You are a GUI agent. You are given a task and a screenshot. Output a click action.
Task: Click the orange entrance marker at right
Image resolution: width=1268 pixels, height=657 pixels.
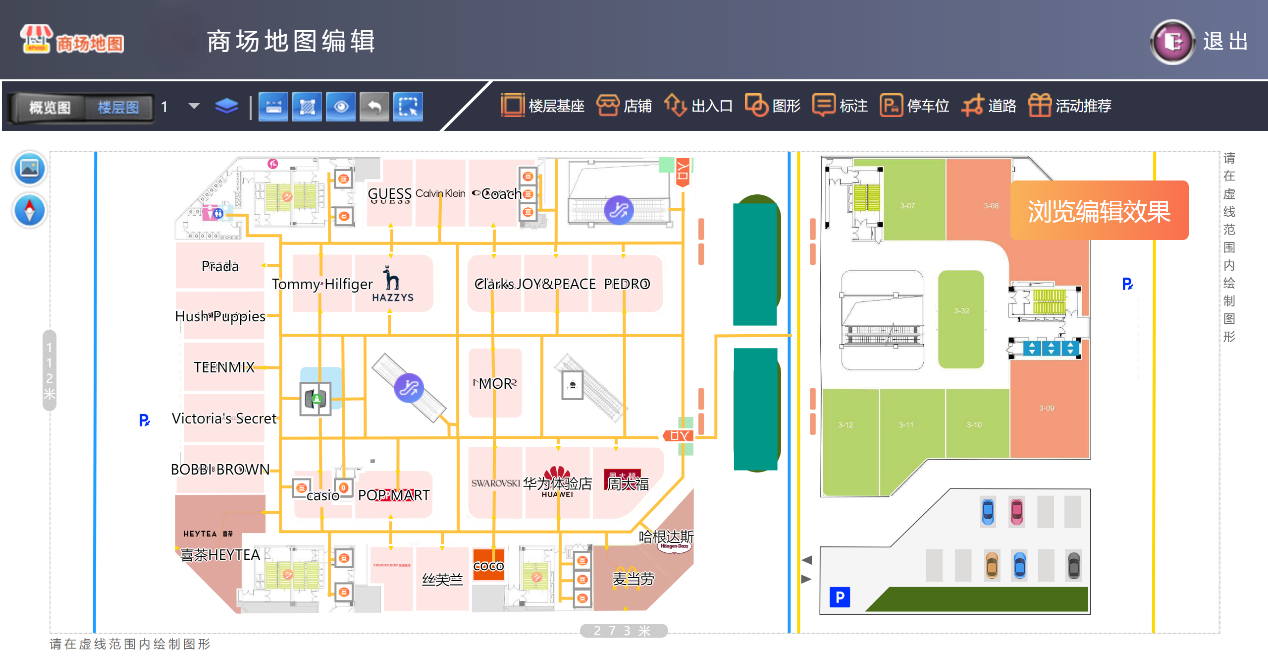point(679,435)
